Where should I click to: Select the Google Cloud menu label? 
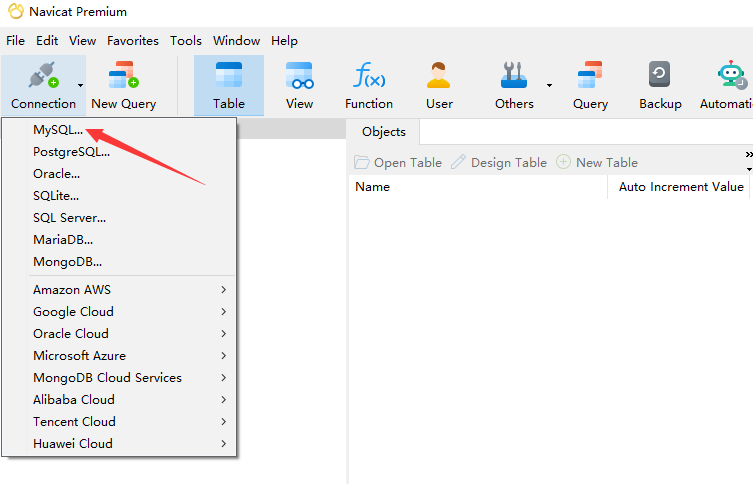73,312
